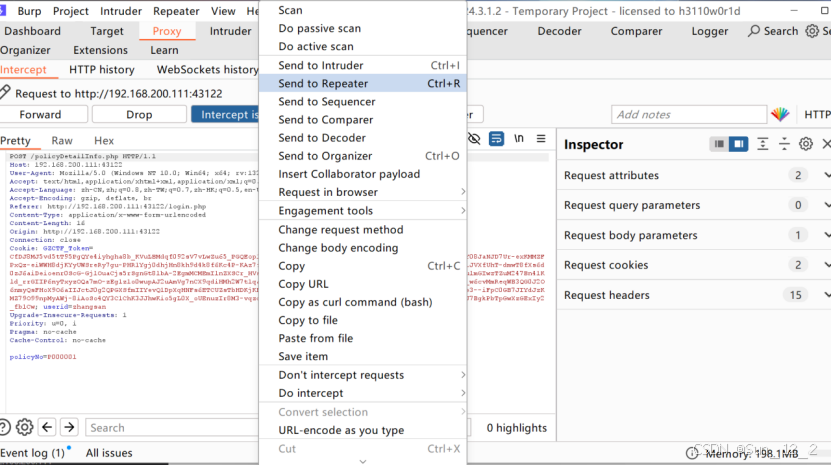The width and height of the screenshot is (831, 465).
Task: Select Insert Collaborator payload
Action: 363,174
